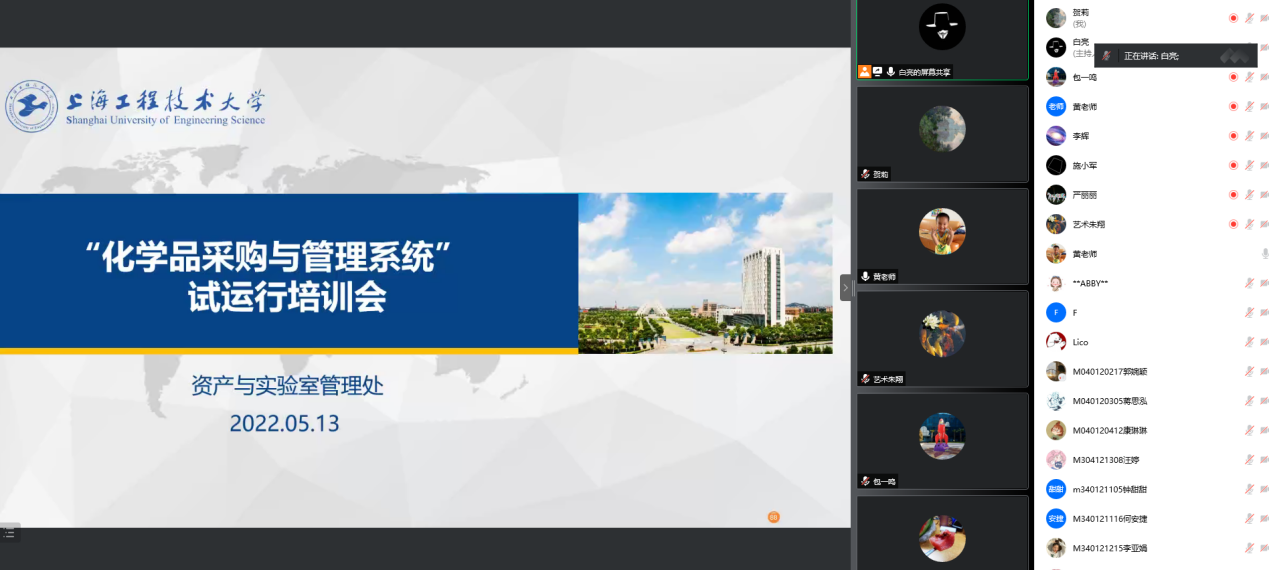Click red recording indicator in 严丽丽 row

click(1233, 195)
